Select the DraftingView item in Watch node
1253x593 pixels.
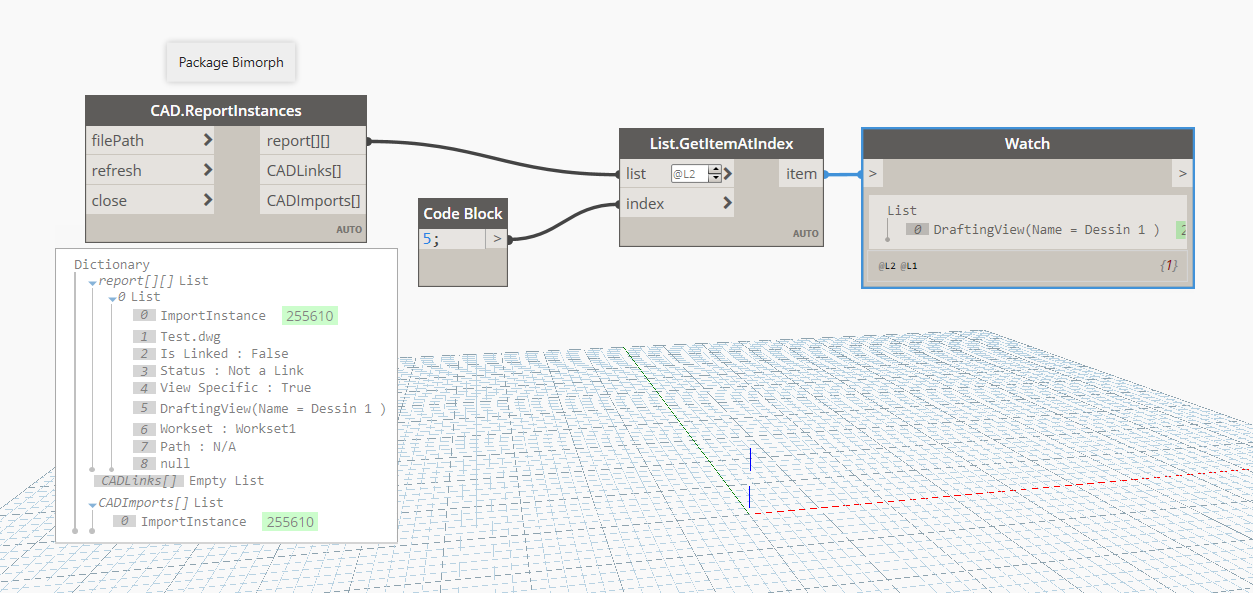click(1045, 230)
